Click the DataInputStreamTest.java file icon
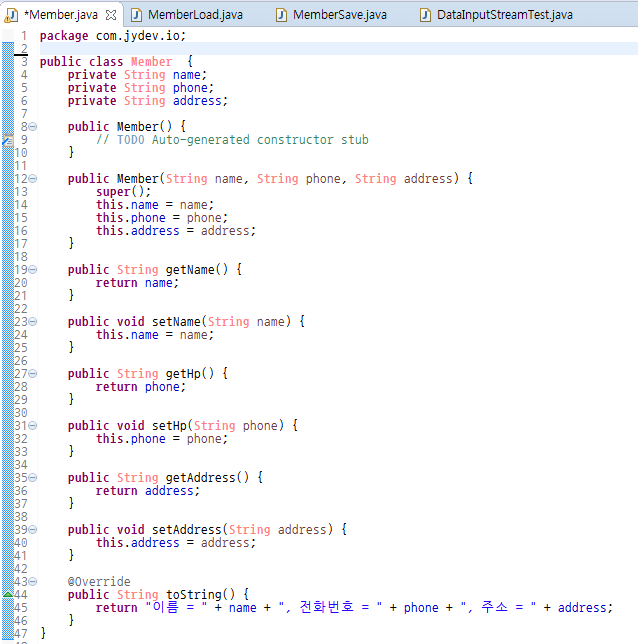638x644 pixels. point(426,15)
